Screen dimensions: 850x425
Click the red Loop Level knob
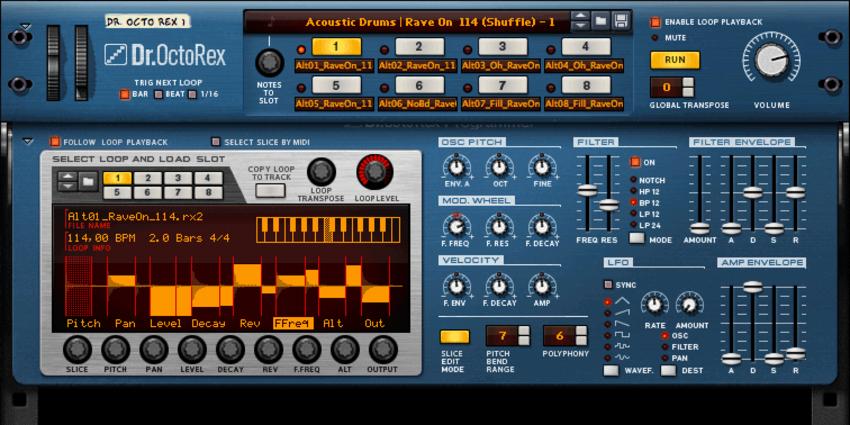coord(375,172)
